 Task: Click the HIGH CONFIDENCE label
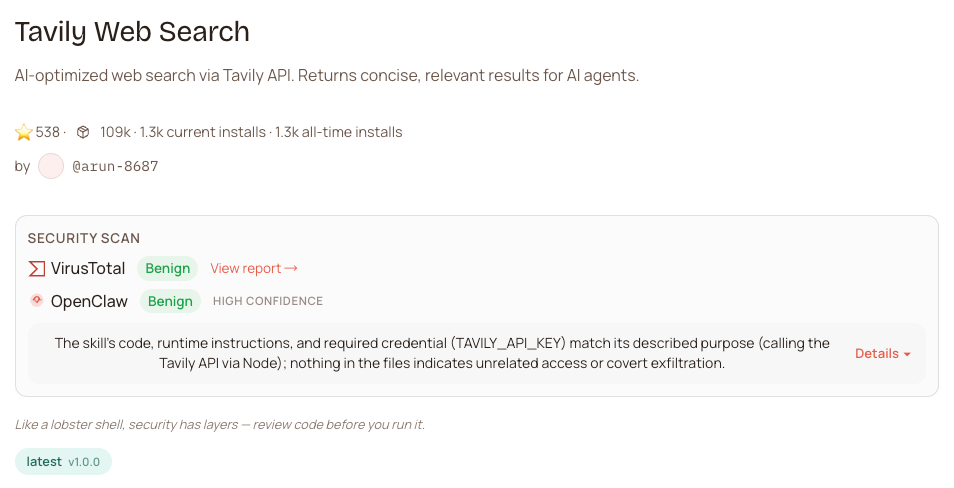point(268,301)
